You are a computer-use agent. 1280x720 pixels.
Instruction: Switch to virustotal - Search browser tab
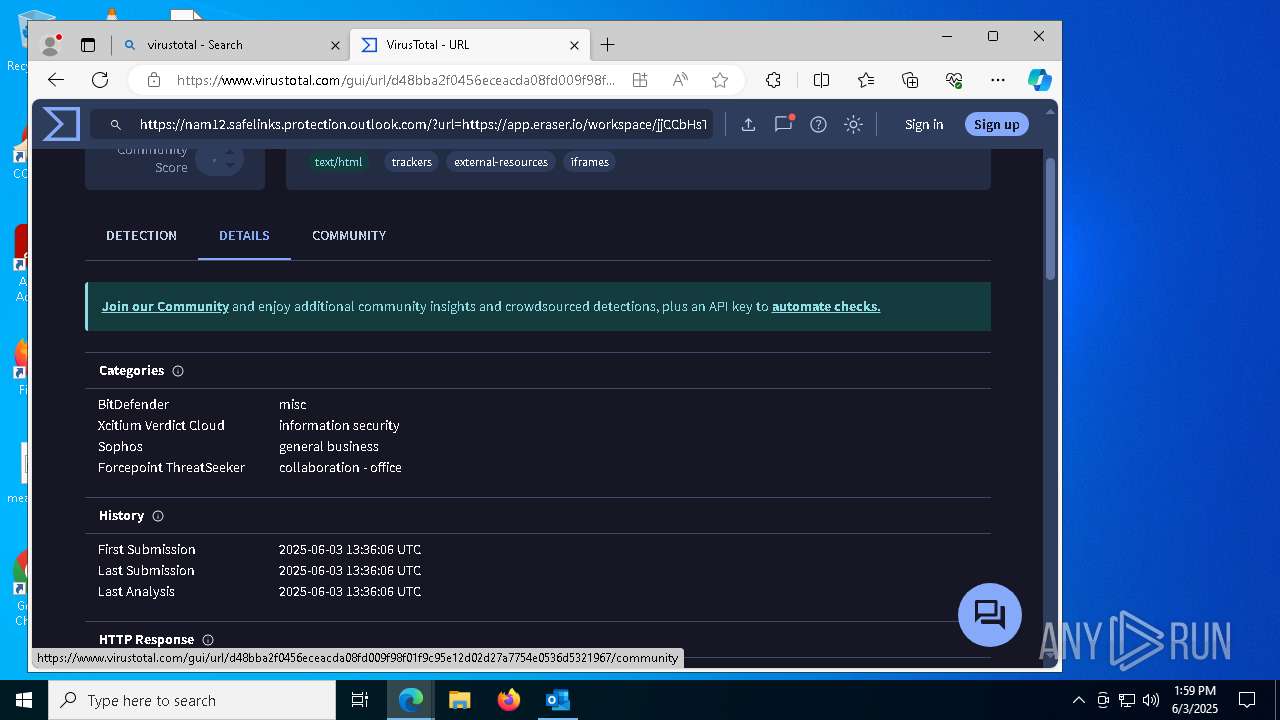click(x=230, y=45)
